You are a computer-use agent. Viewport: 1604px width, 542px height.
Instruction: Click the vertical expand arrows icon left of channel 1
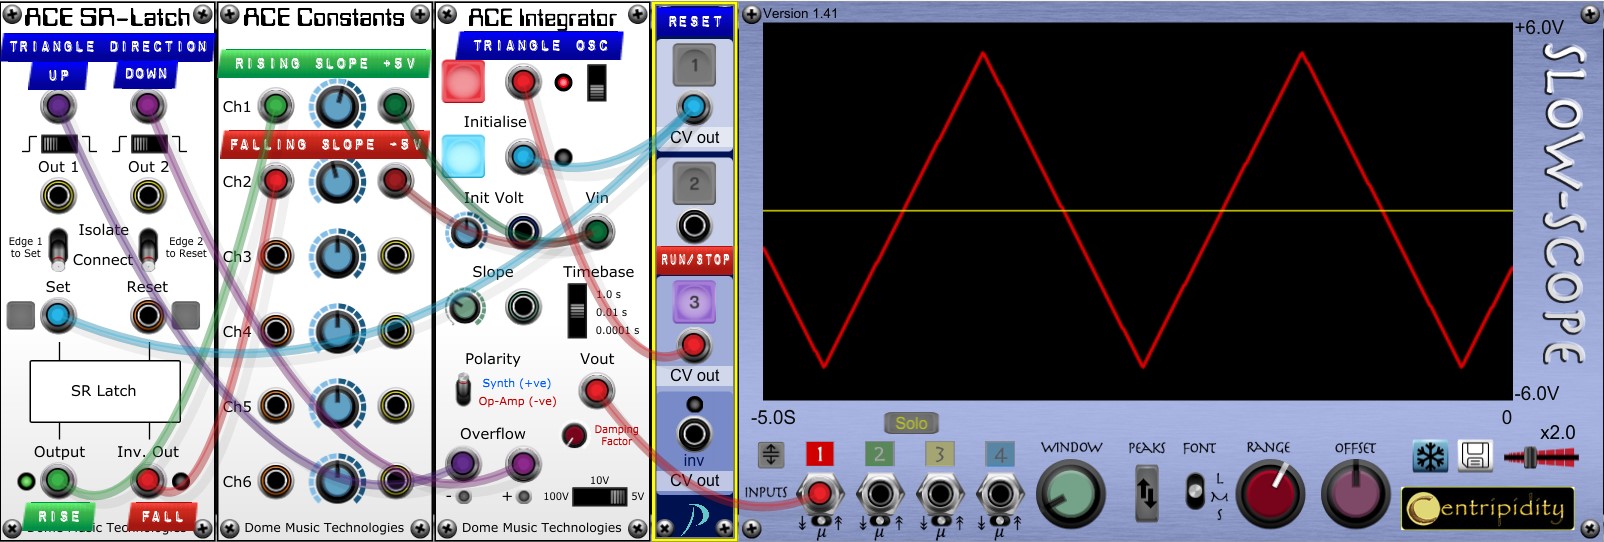[771, 455]
